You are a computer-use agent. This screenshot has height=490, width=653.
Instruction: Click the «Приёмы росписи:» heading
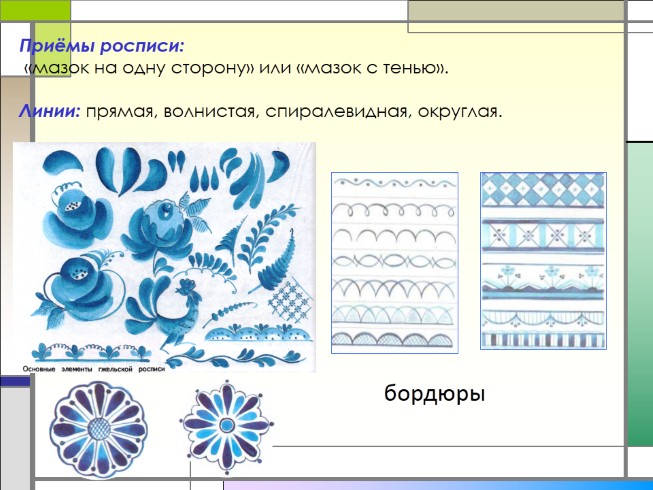100,46
